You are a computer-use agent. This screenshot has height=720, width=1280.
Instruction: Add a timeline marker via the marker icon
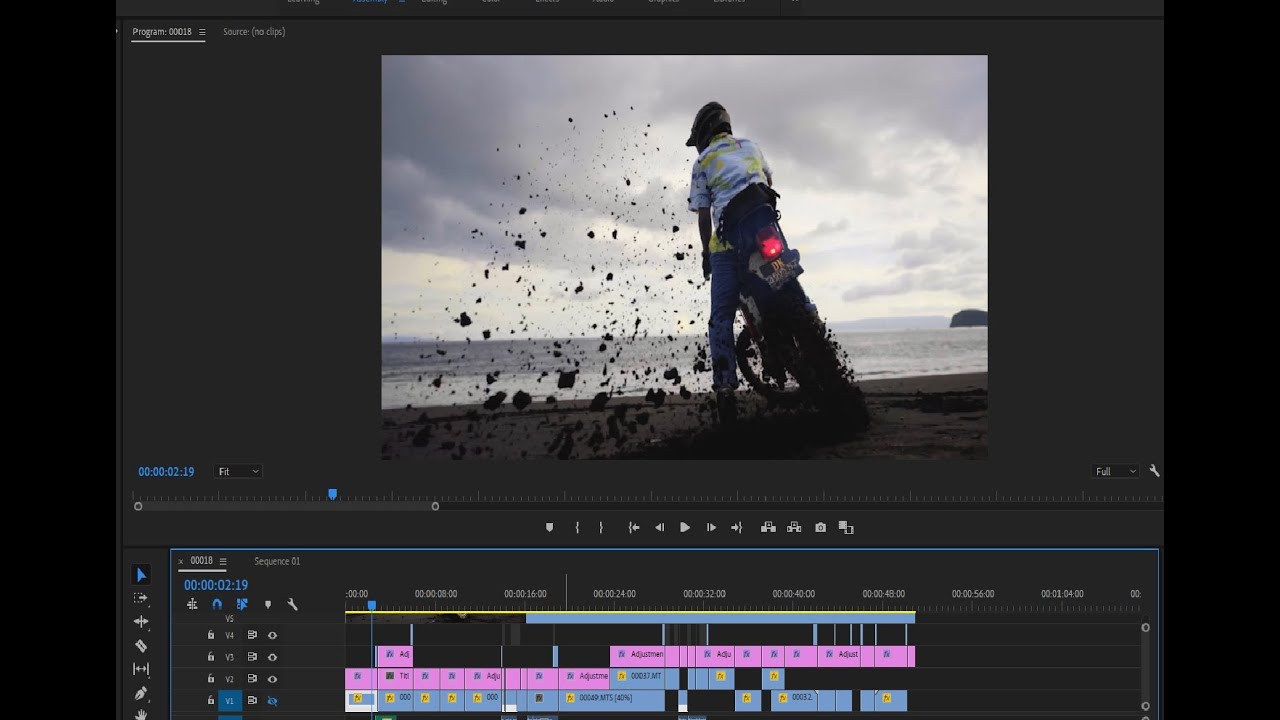(267, 604)
